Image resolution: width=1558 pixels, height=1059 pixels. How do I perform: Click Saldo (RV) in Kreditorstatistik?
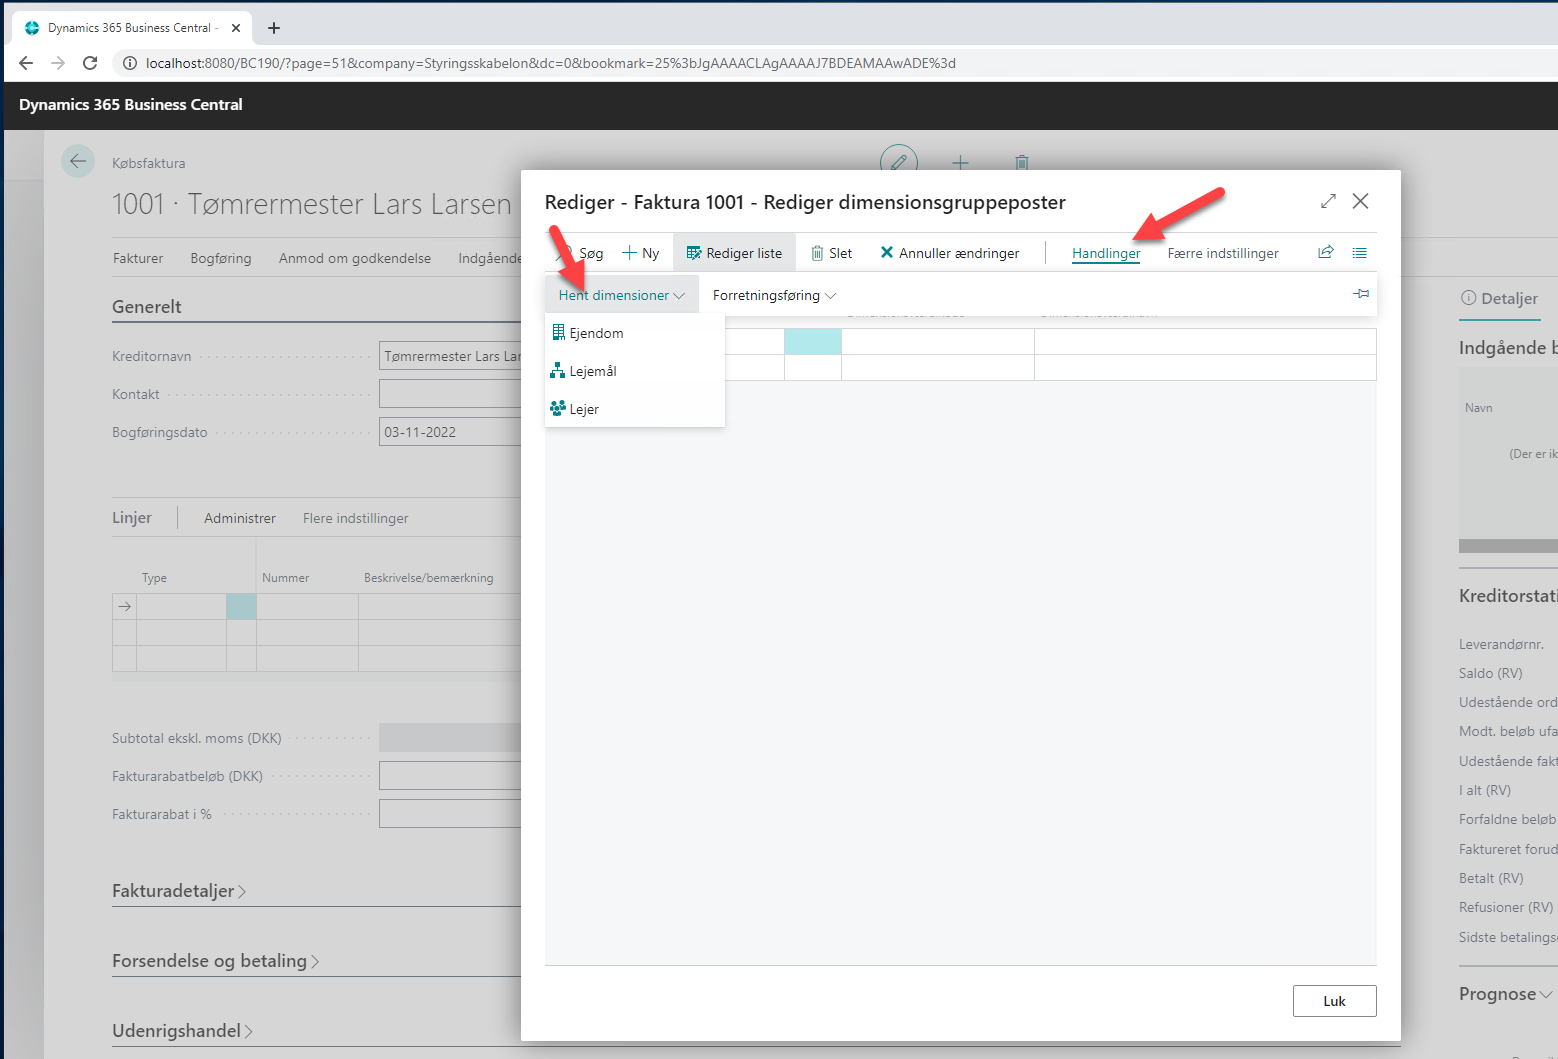click(1490, 673)
